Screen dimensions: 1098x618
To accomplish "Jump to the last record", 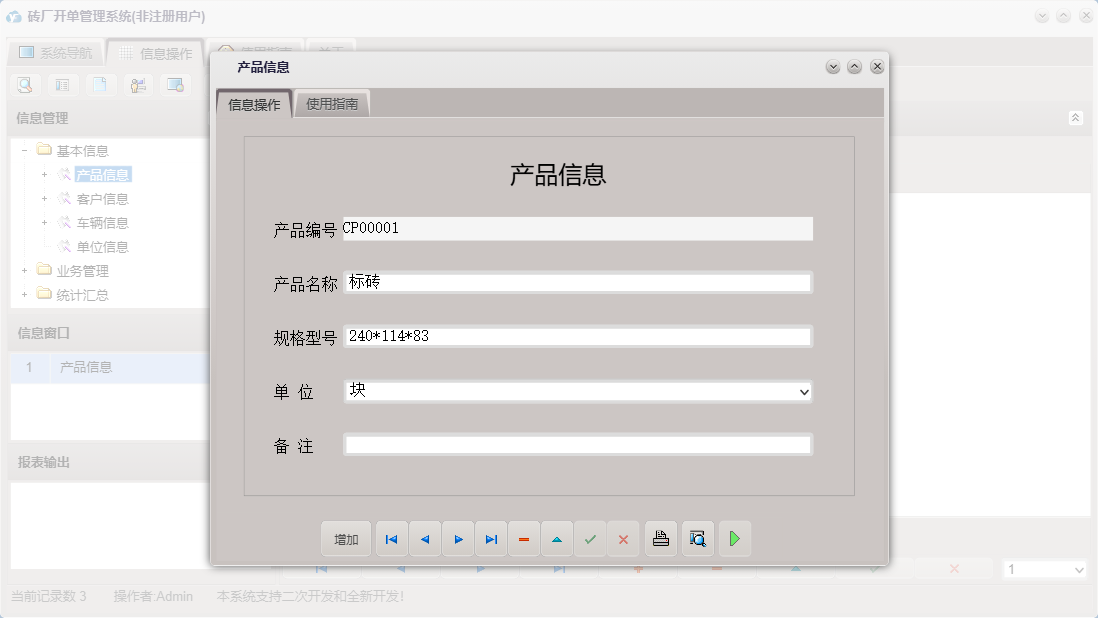I will 491,539.
